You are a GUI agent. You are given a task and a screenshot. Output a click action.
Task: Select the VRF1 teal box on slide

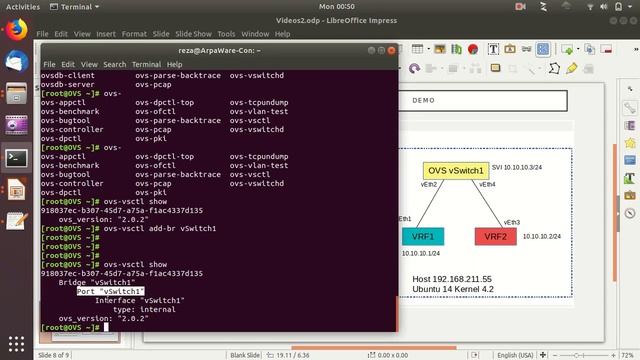click(x=423, y=236)
